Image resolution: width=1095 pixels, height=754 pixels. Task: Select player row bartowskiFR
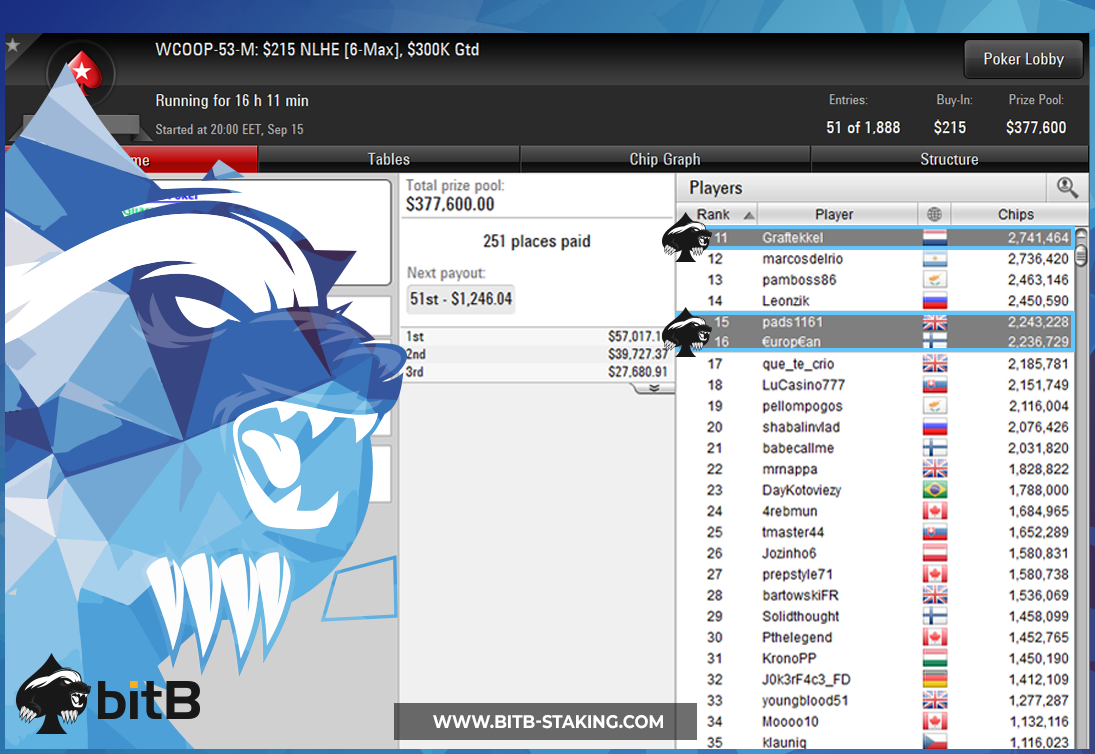click(876, 595)
